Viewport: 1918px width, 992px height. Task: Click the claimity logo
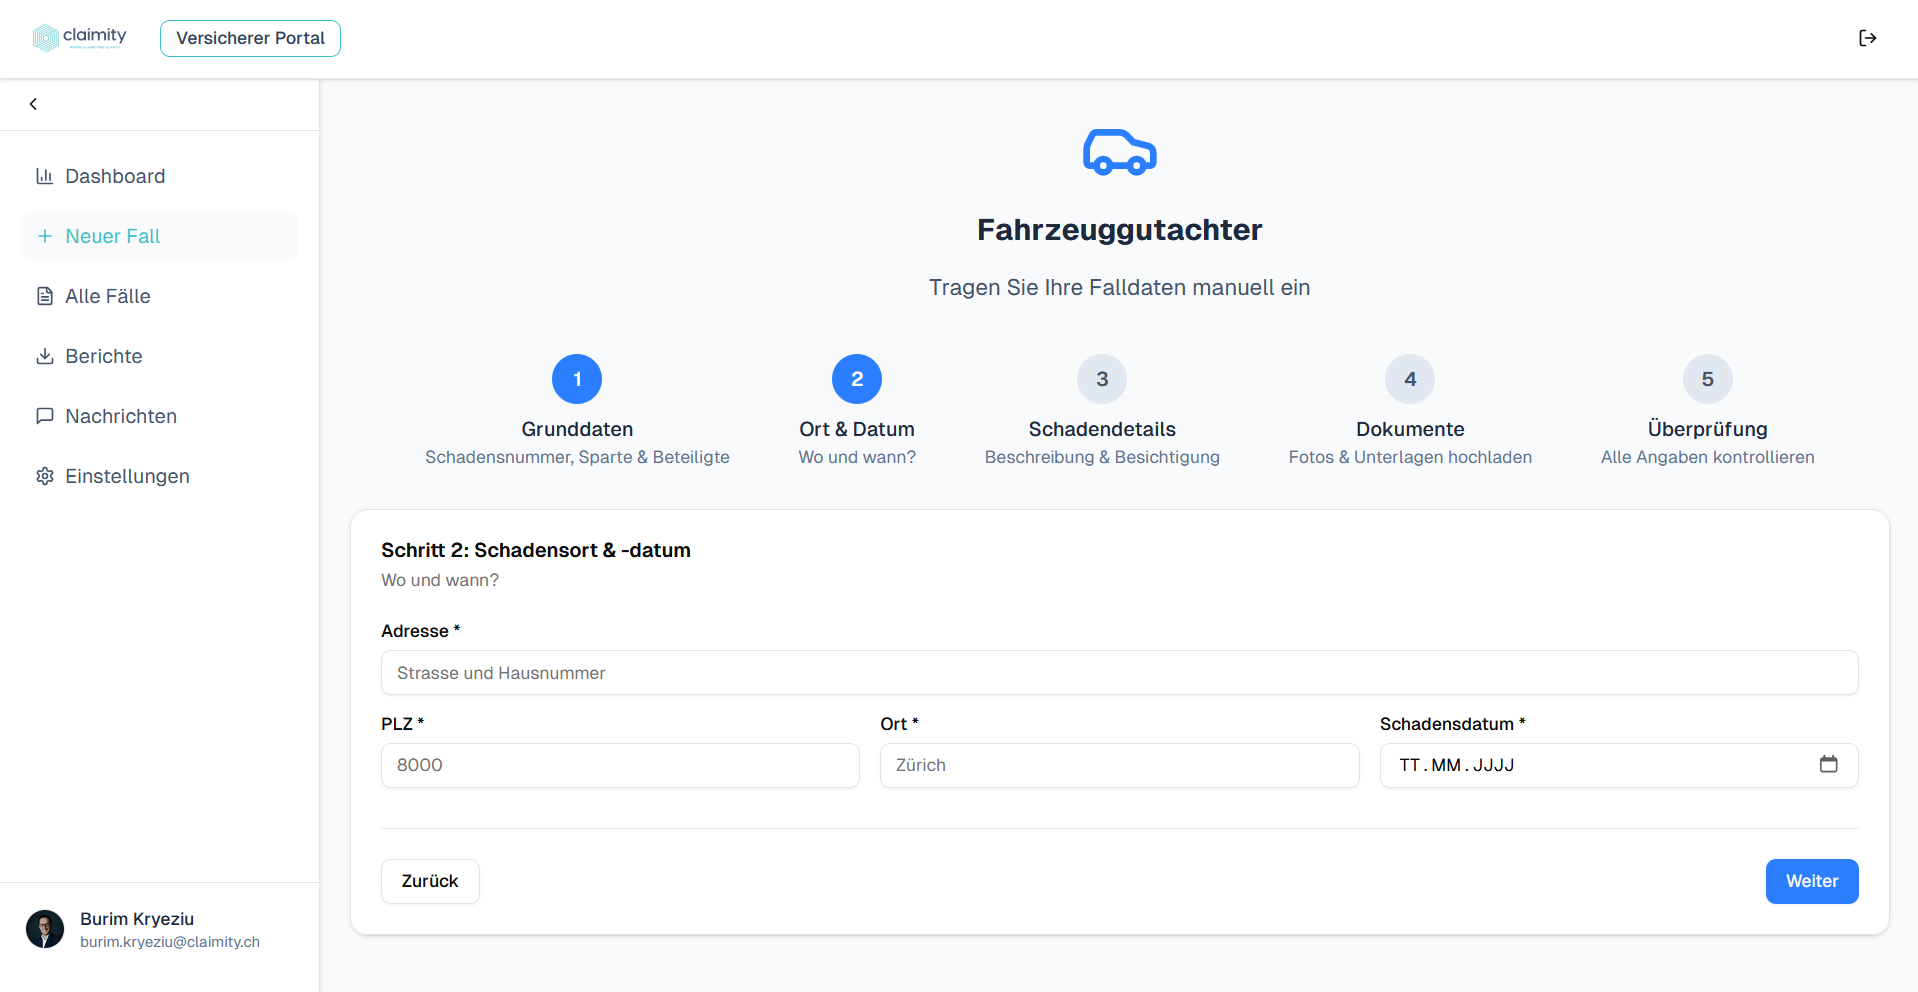point(80,38)
